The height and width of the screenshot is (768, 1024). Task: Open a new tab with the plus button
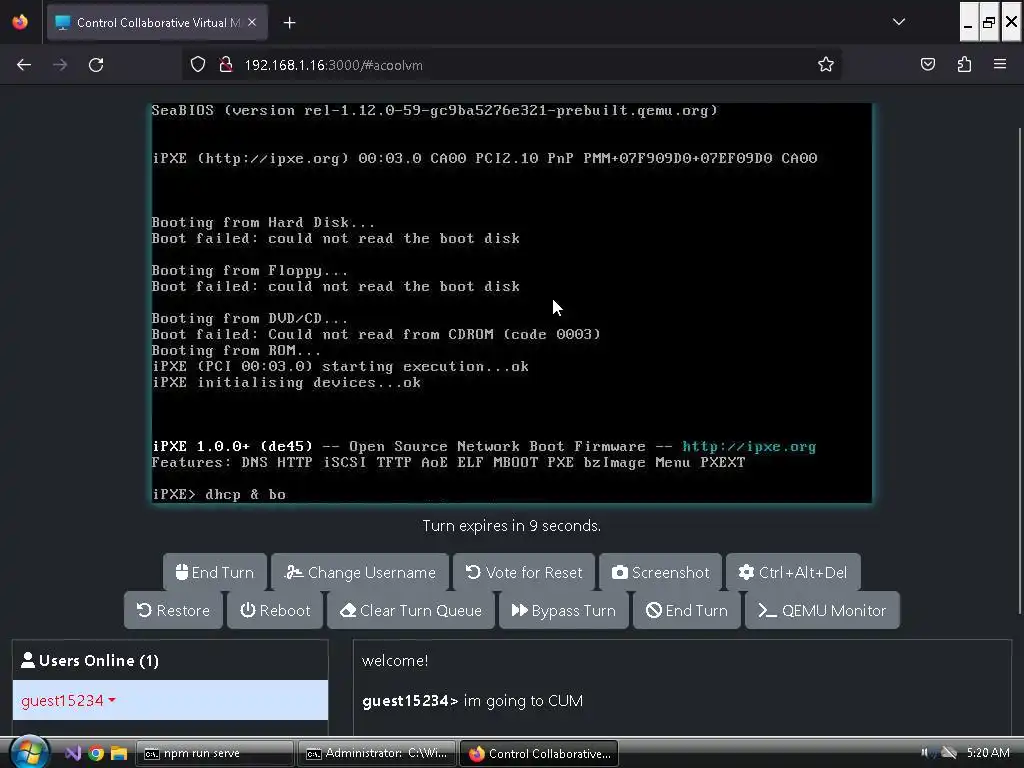pos(289,23)
